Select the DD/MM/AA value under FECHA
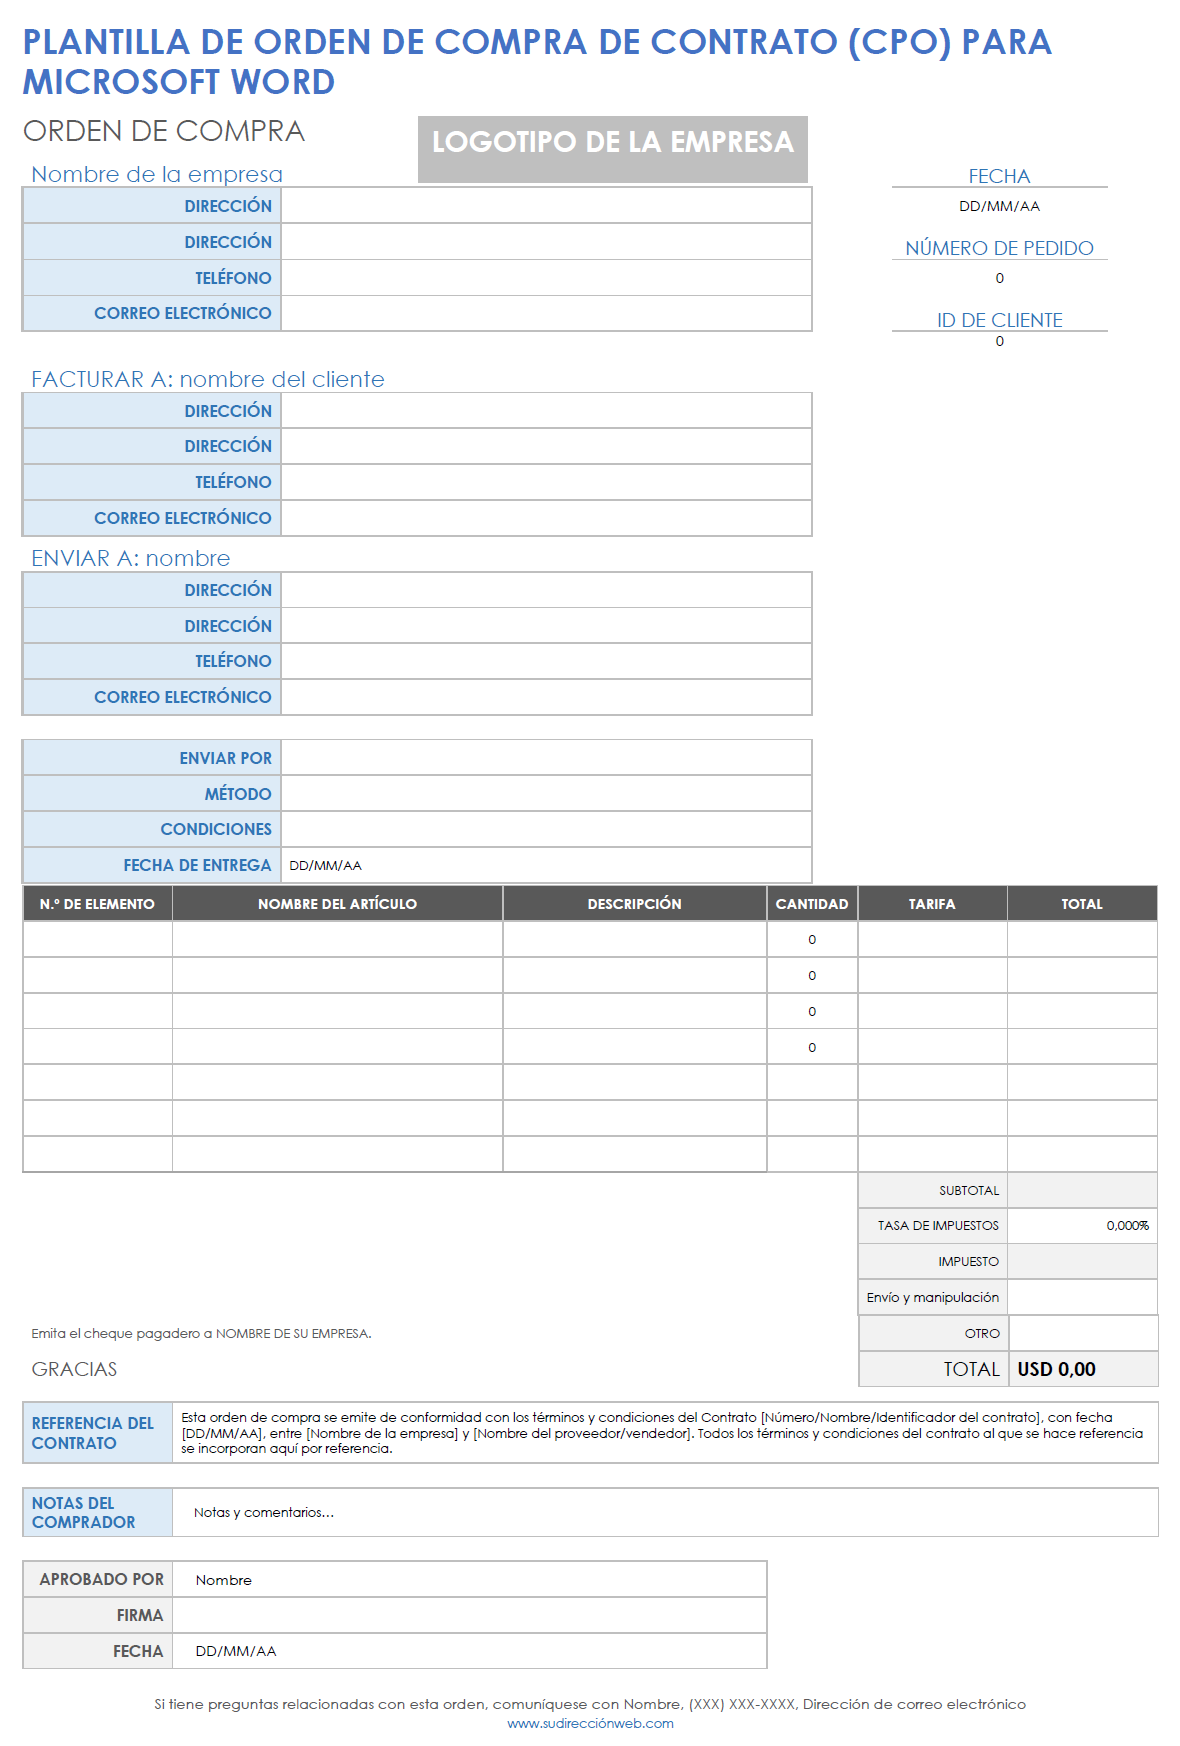 click(999, 206)
